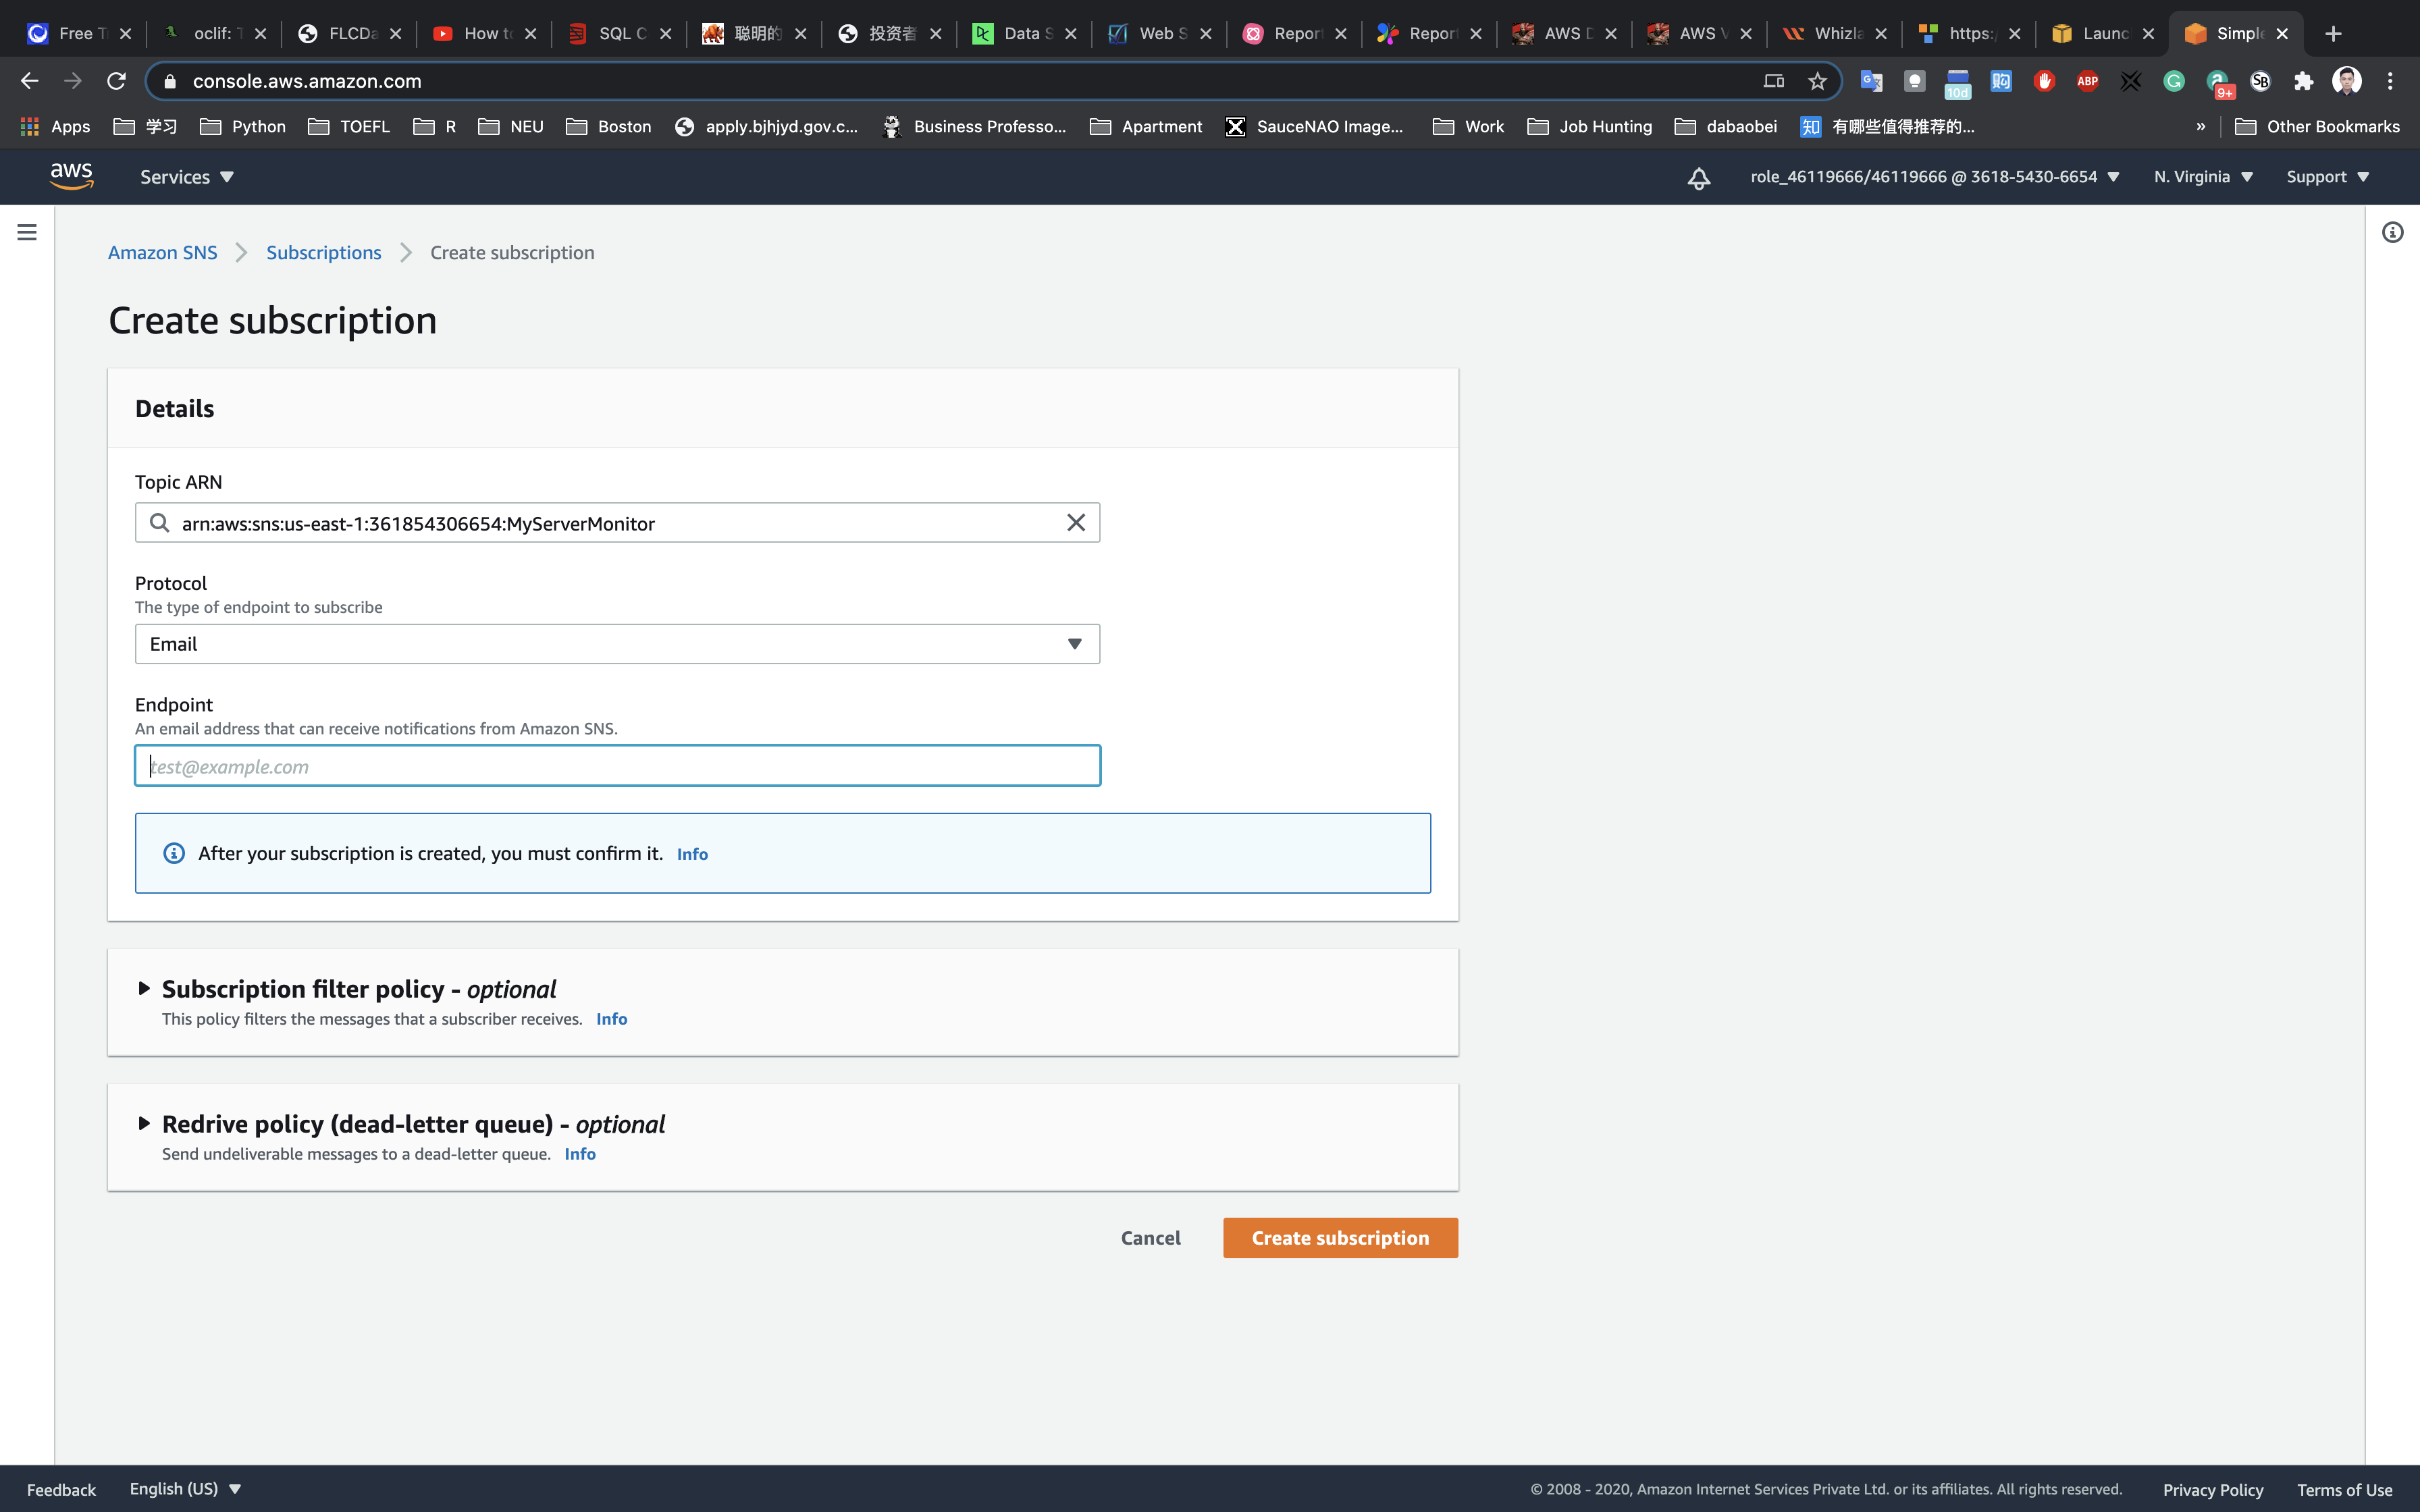Clear the Topic ARN field with X
2420x1512 pixels.
[1075, 523]
